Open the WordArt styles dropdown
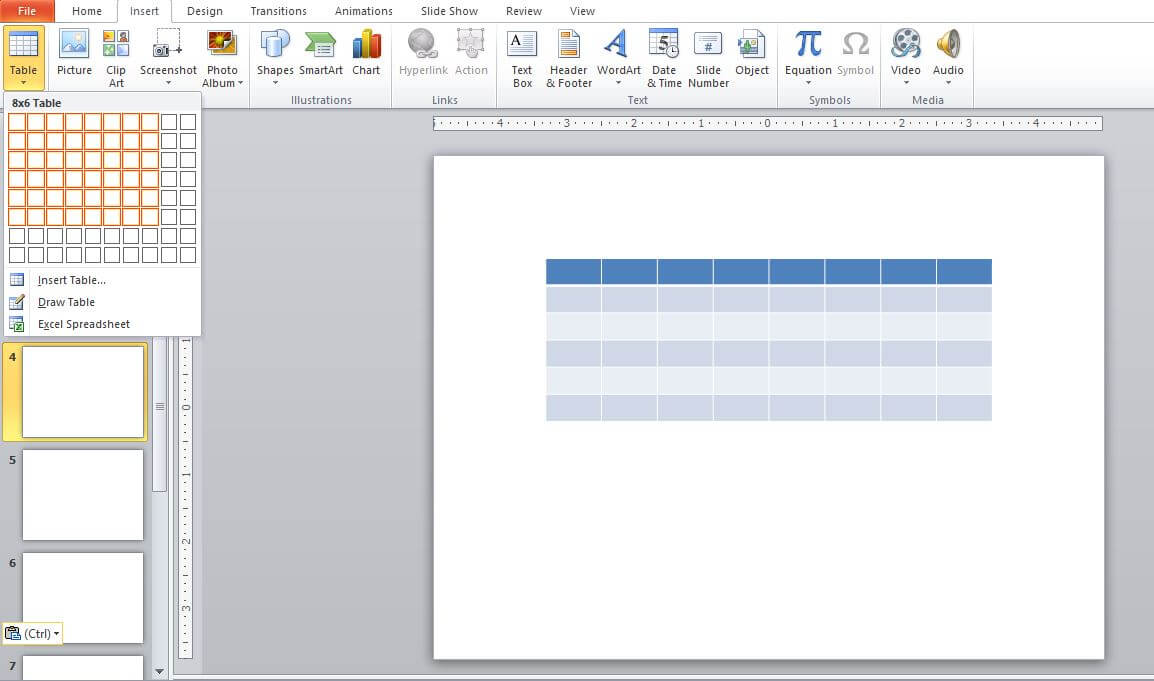The width and height of the screenshot is (1154, 681). point(618,83)
